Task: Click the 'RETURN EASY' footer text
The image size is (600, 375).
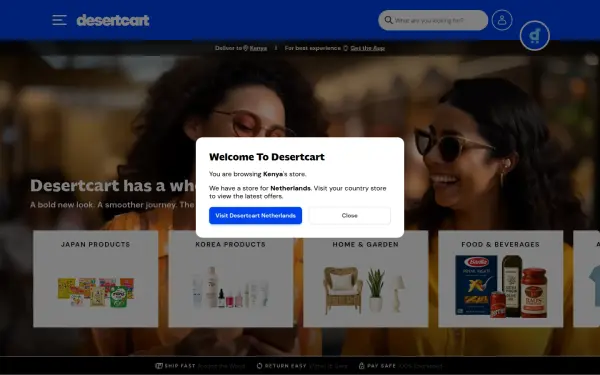Action: point(285,366)
